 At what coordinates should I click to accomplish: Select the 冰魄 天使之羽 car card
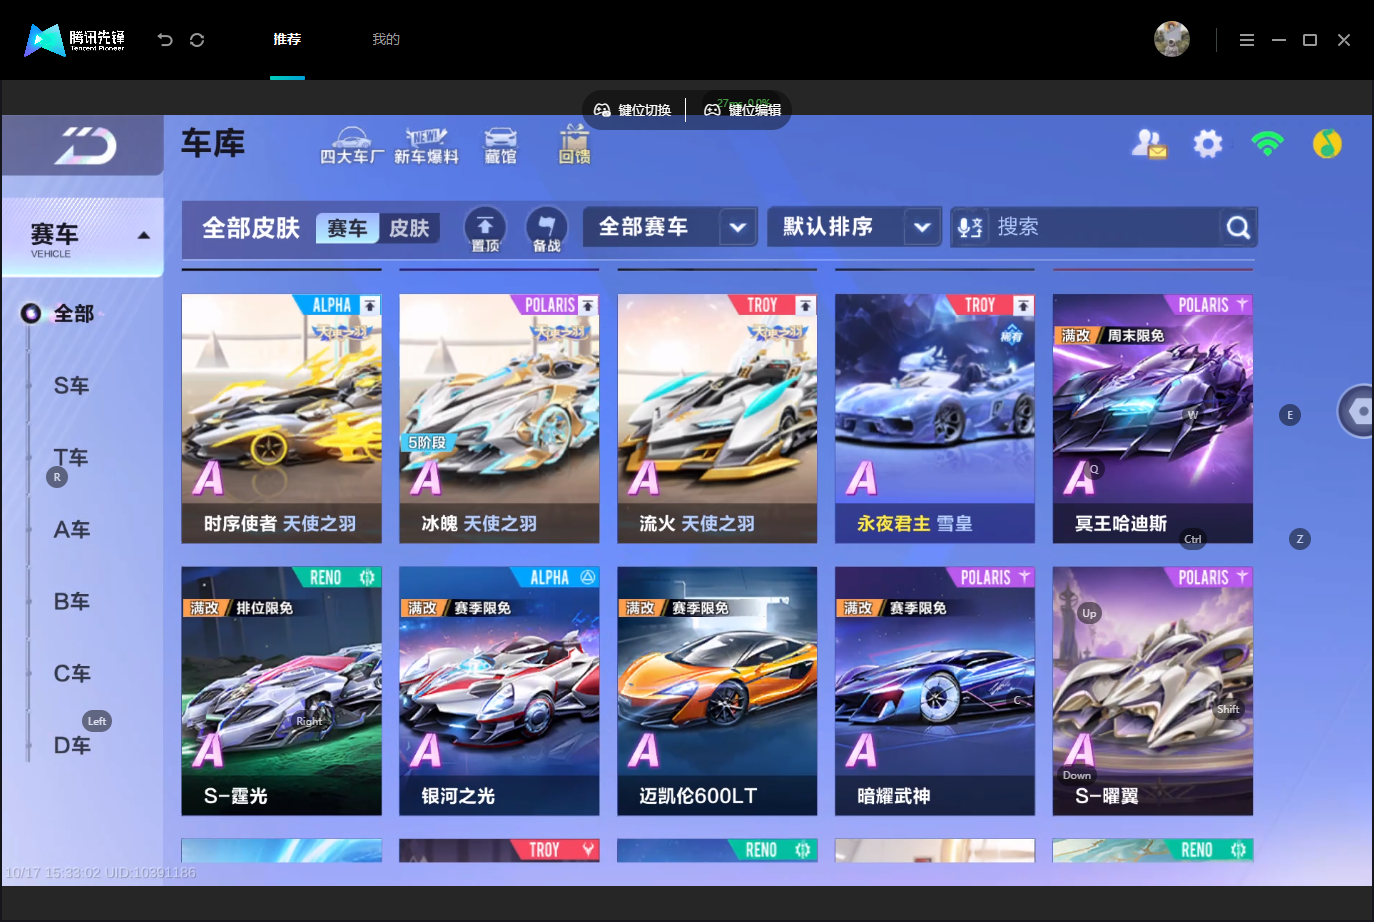[499, 419]
